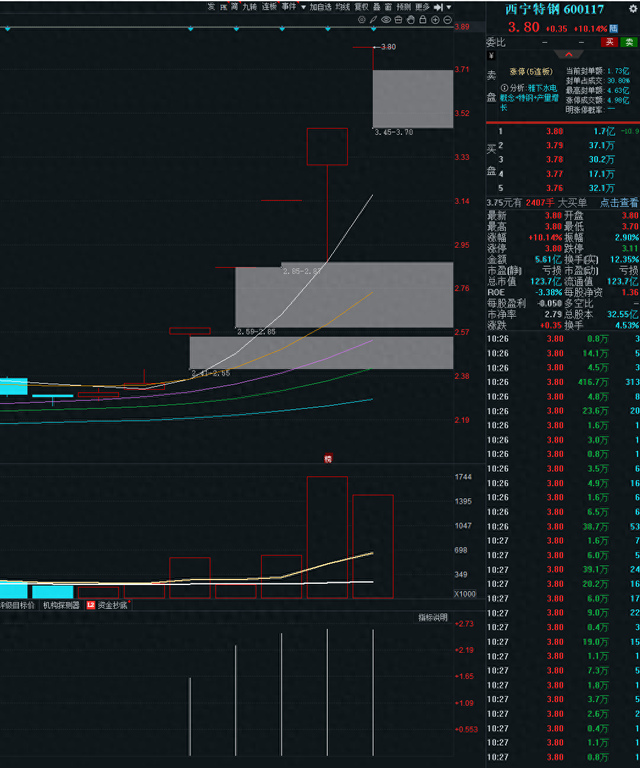Click the 416.7万 trade tick entry
640x768 pixels.
coord(593,382)
